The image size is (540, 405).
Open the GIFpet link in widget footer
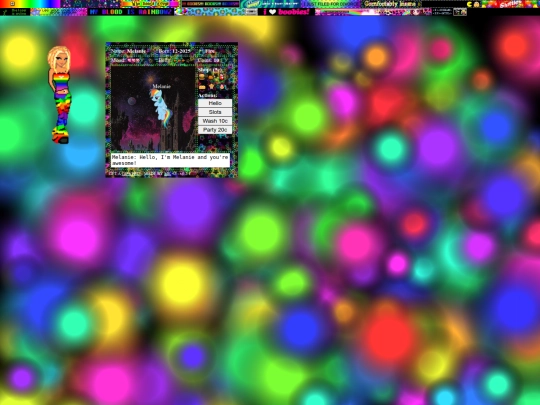click(133, 174)
